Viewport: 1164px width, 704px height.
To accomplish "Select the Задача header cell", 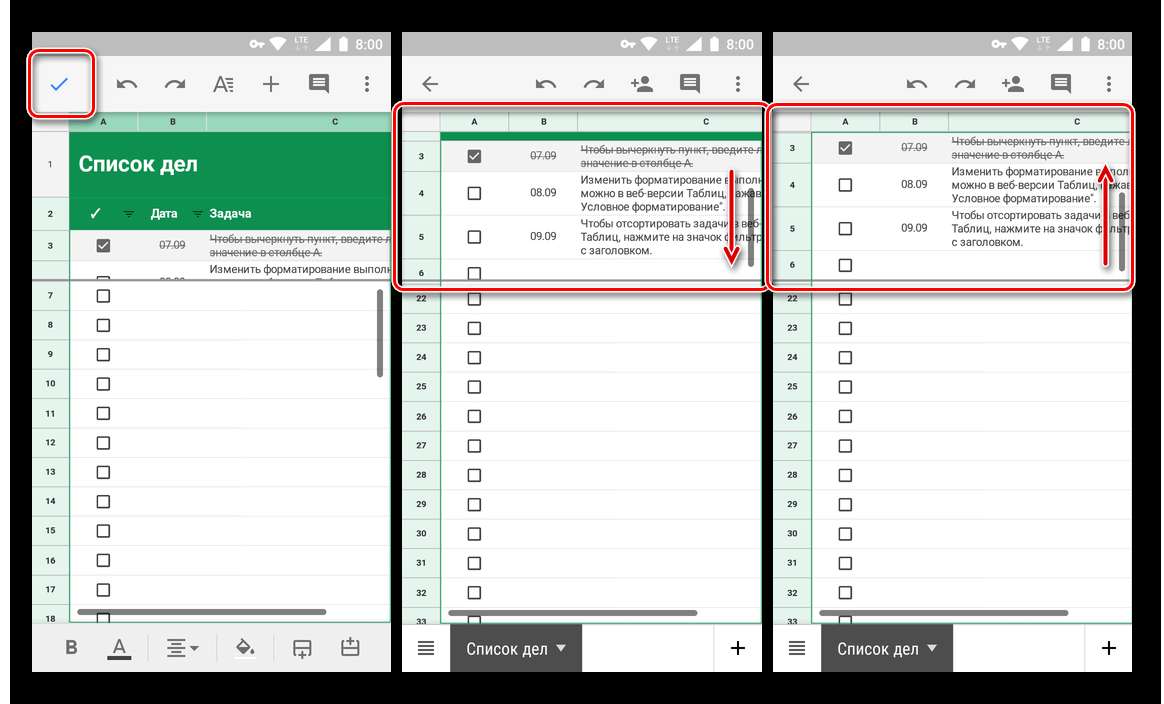I will (x=298, y=214).
